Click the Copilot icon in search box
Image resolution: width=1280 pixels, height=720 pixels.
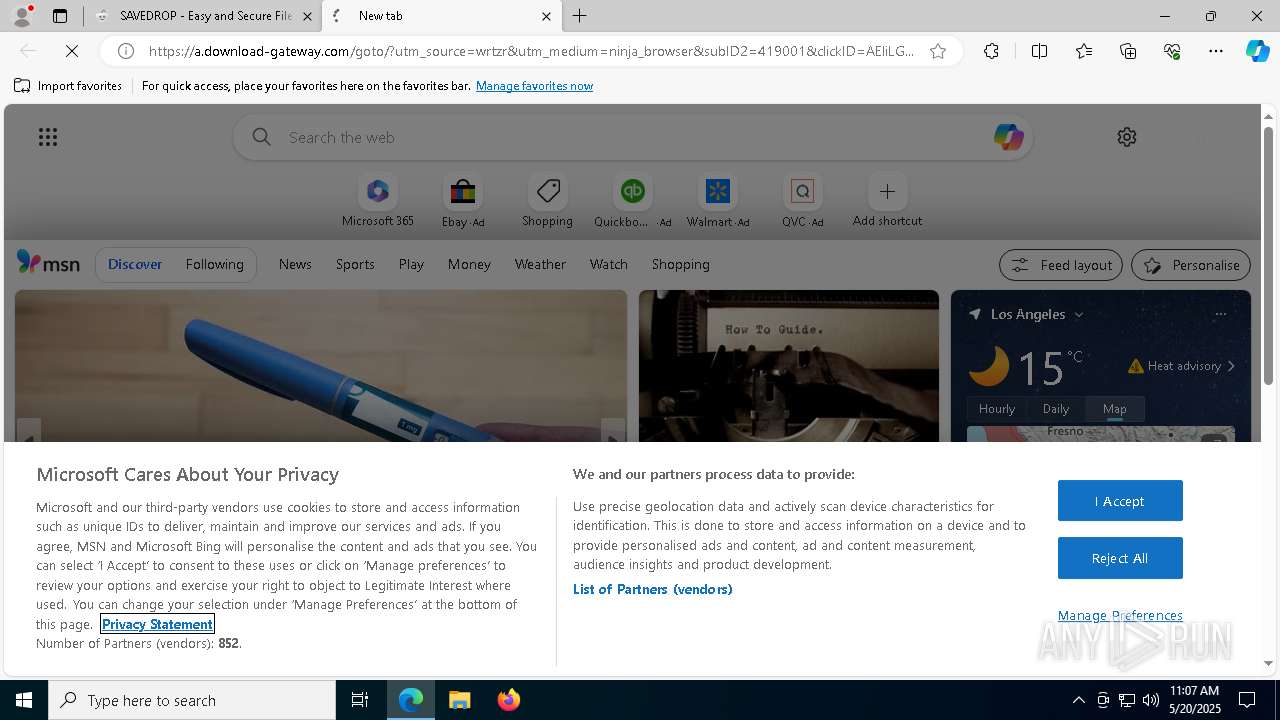point(1008,137)
